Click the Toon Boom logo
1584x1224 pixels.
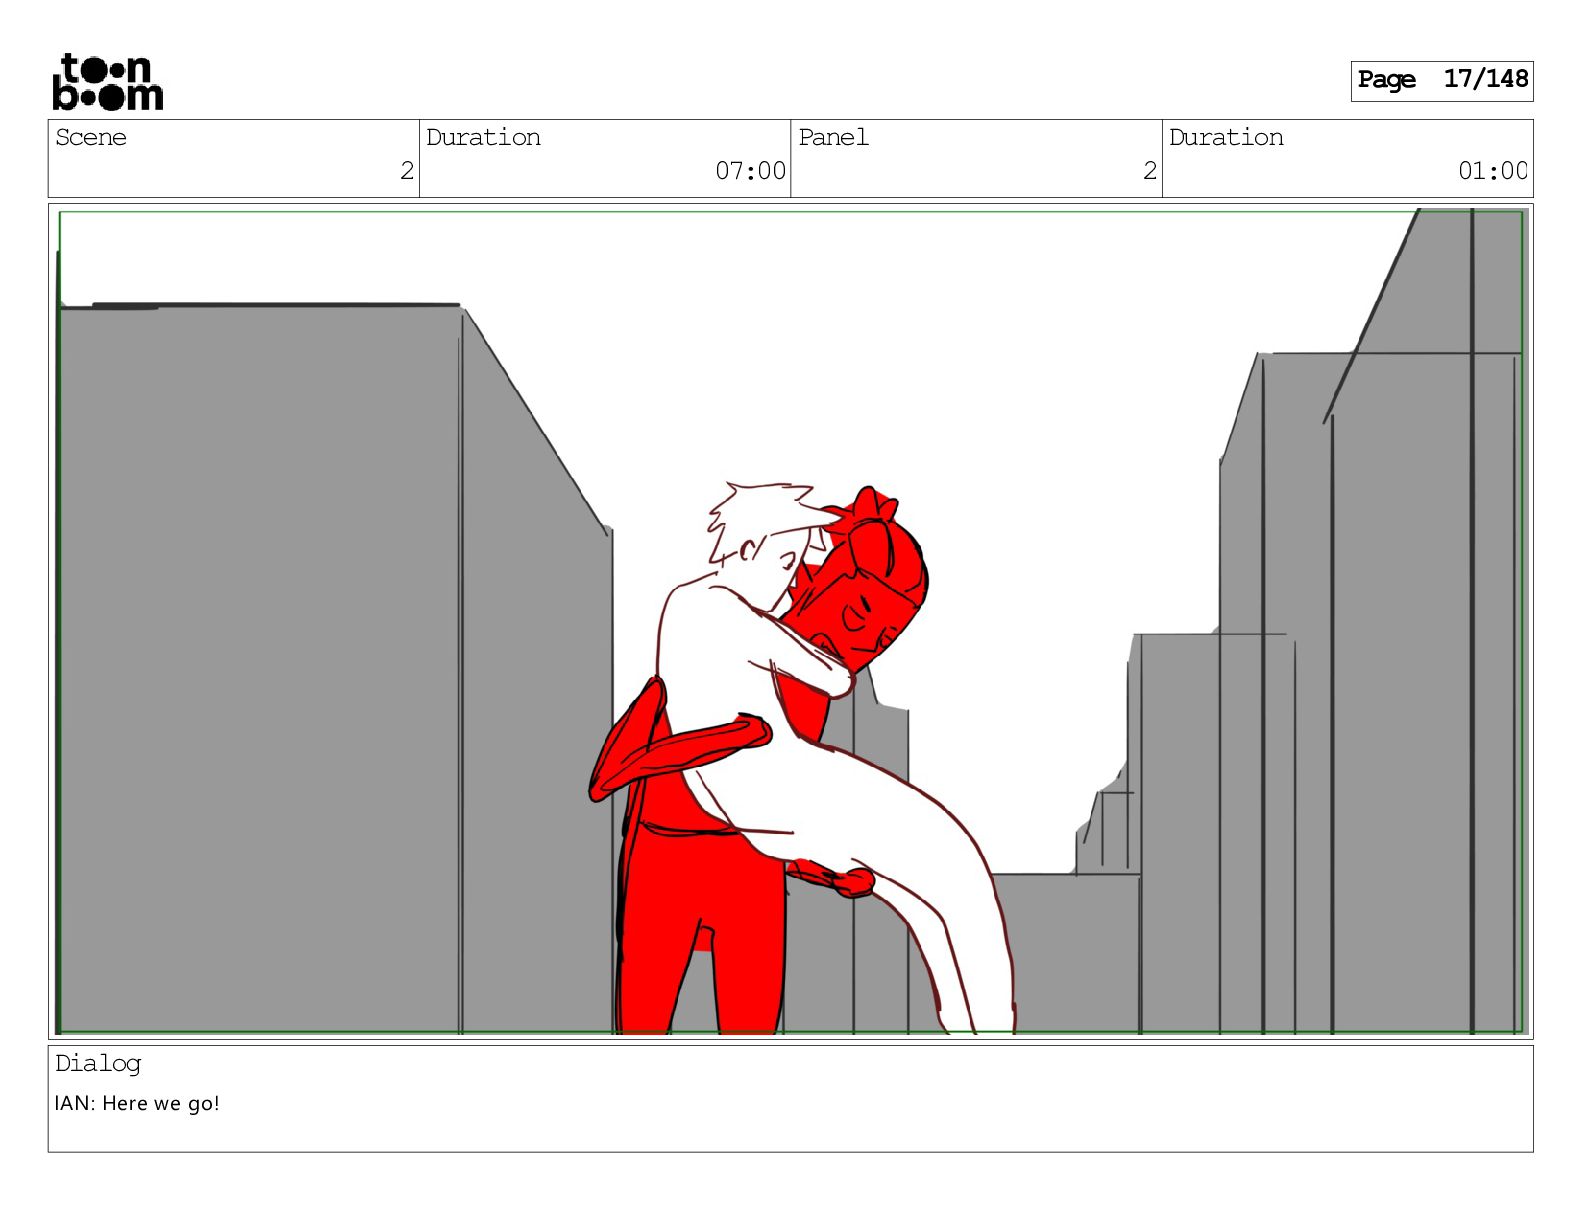click(x=107, y=81)
